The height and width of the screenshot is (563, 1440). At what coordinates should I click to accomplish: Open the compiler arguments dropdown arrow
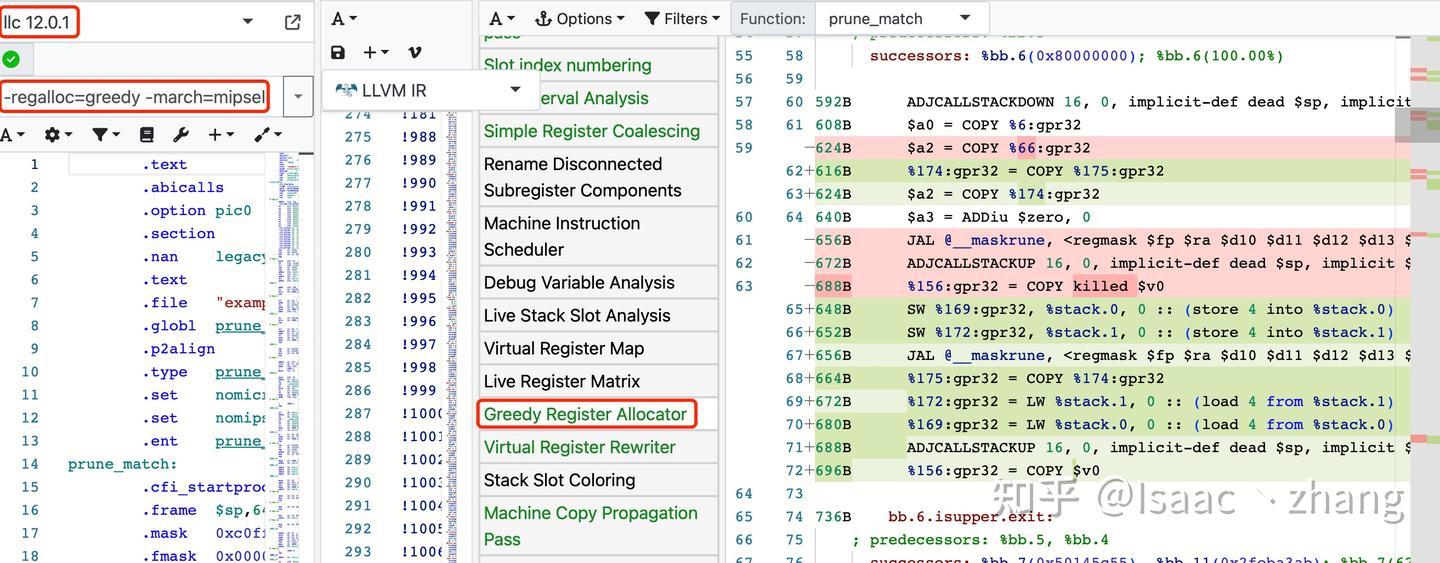[x=298, y=97]
